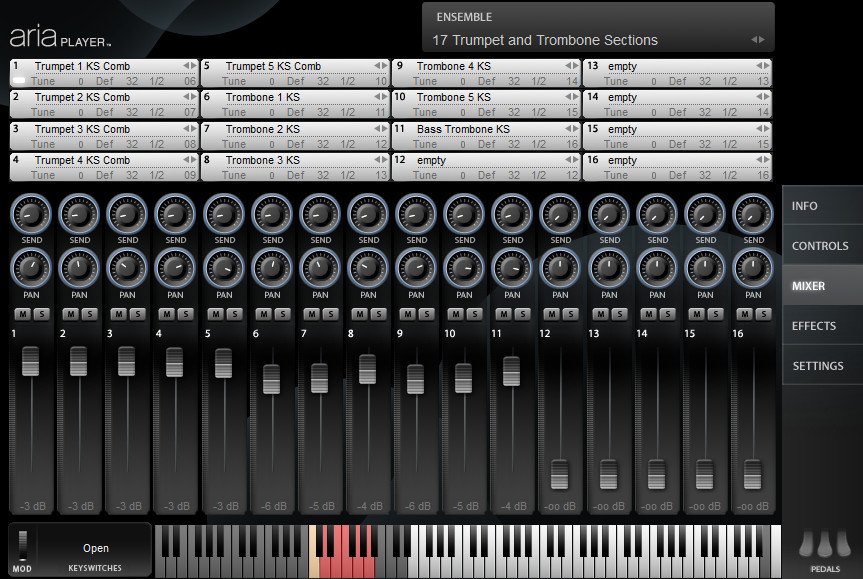Switch to the CONTROLS tab

click(822, 245)
